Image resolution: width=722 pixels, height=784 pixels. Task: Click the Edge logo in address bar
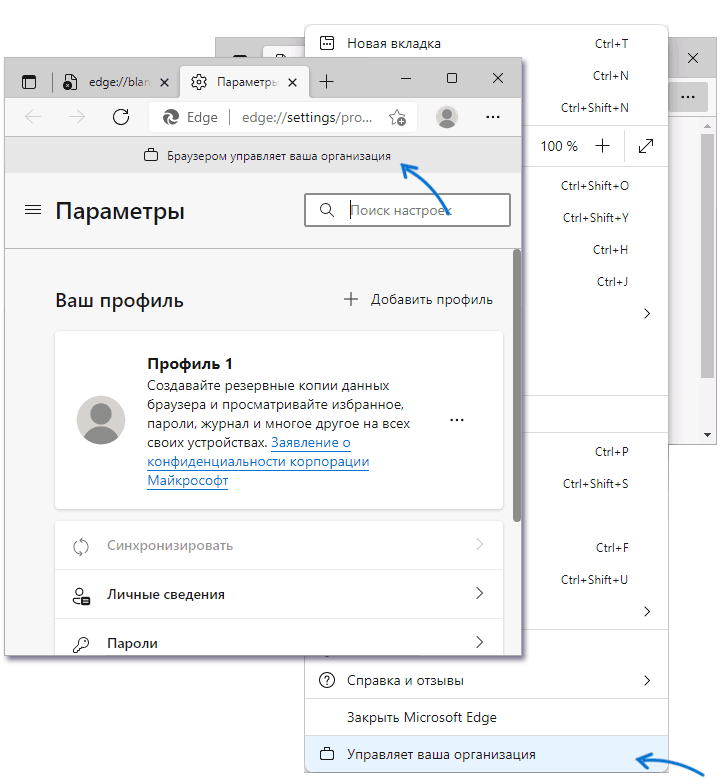170,117
